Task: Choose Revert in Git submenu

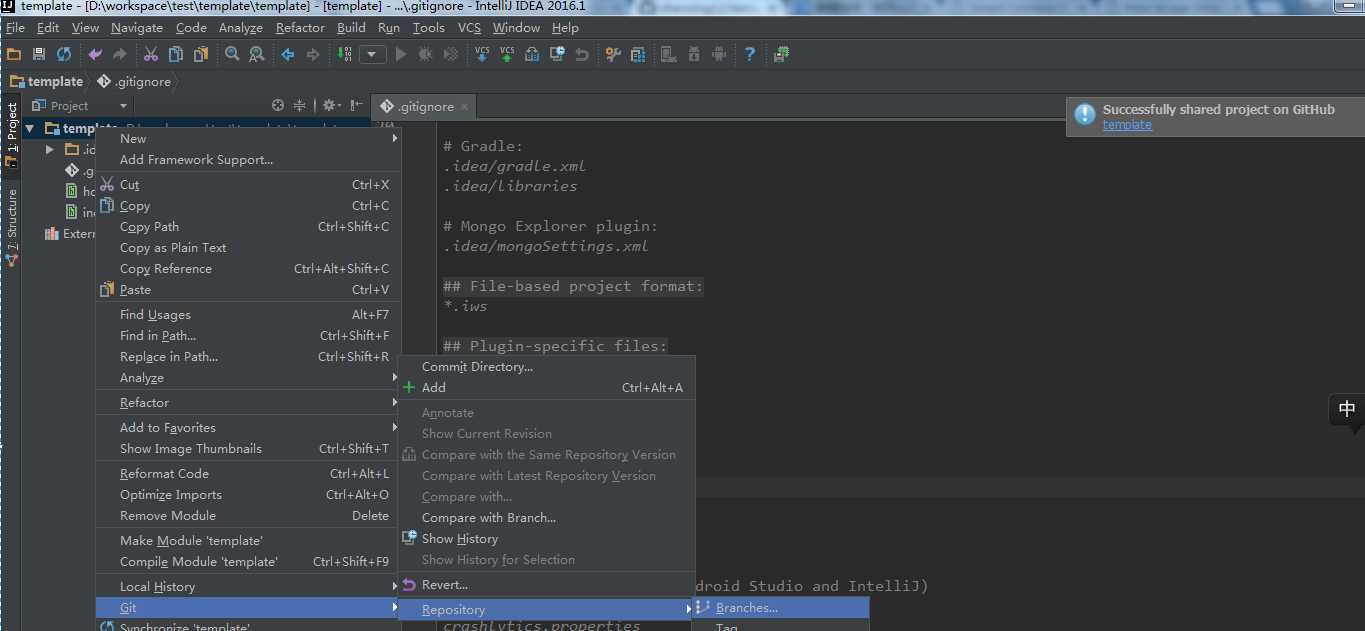Action: click(x=546, y=584)
